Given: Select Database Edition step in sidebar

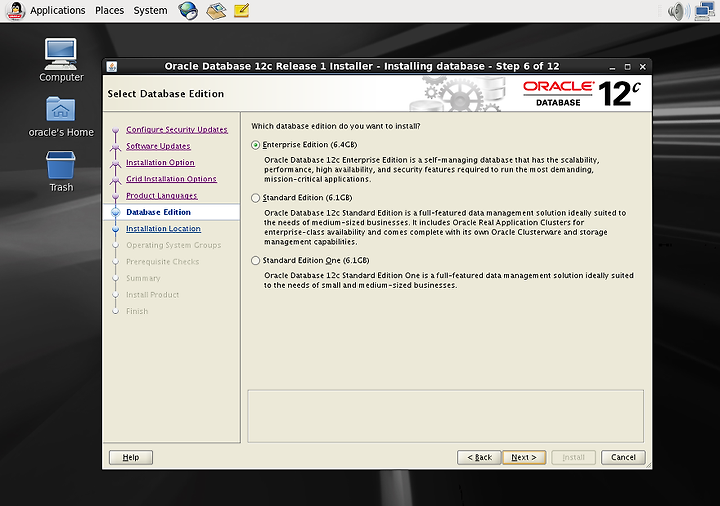Looking at the screenshot, I should click(x=158, y=212).
